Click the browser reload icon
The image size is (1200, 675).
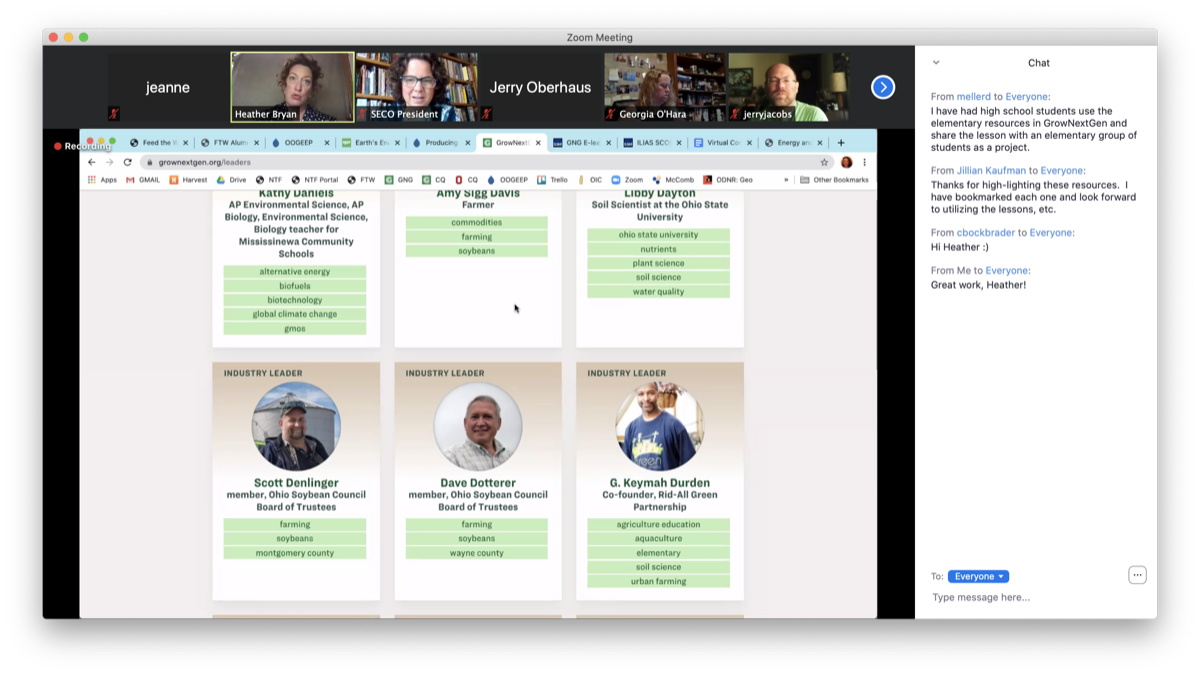[127, 162]
